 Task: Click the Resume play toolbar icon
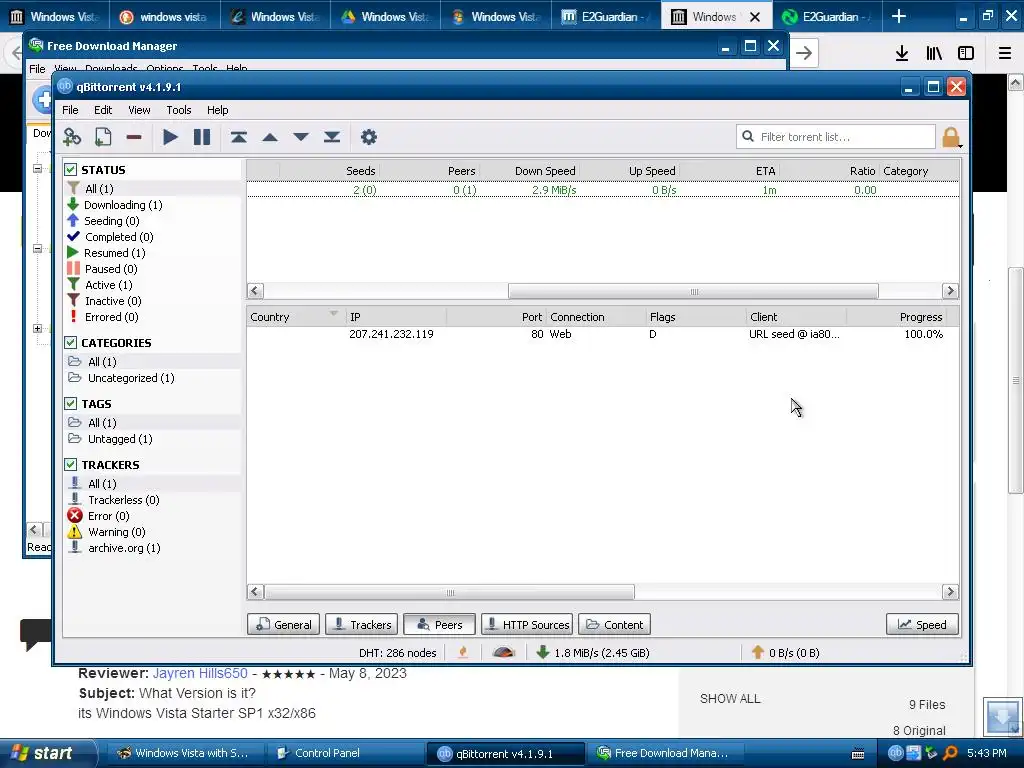[x=170, y=137]
